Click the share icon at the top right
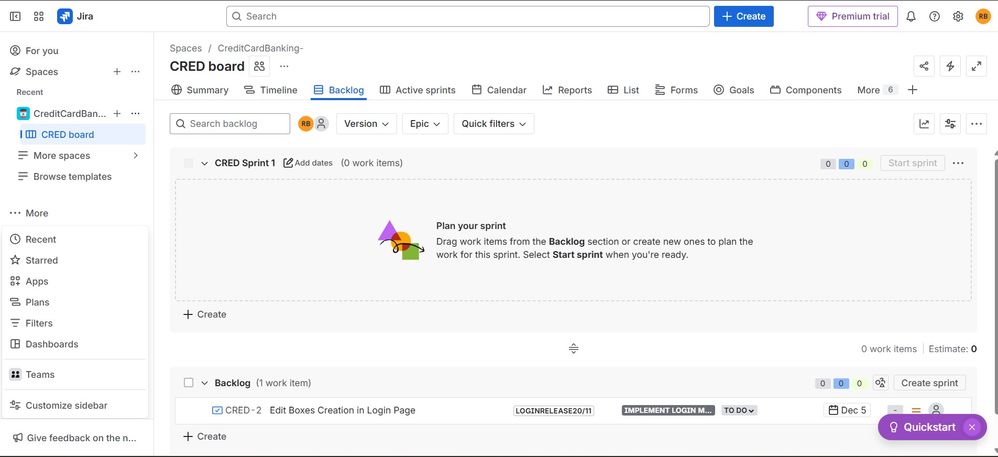The height and width of the screenshot is (457, 998). coord(924,66)
